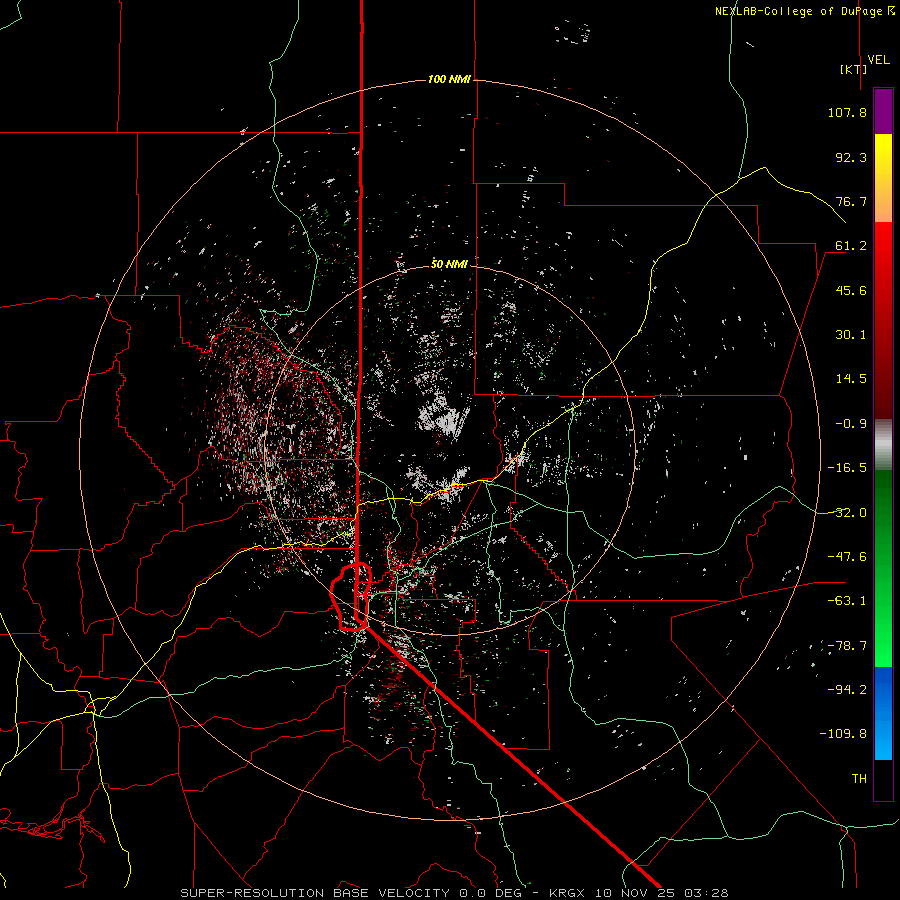Click the red warning polygon near the radar center
The image size is (900, 900).
[351, 596]
